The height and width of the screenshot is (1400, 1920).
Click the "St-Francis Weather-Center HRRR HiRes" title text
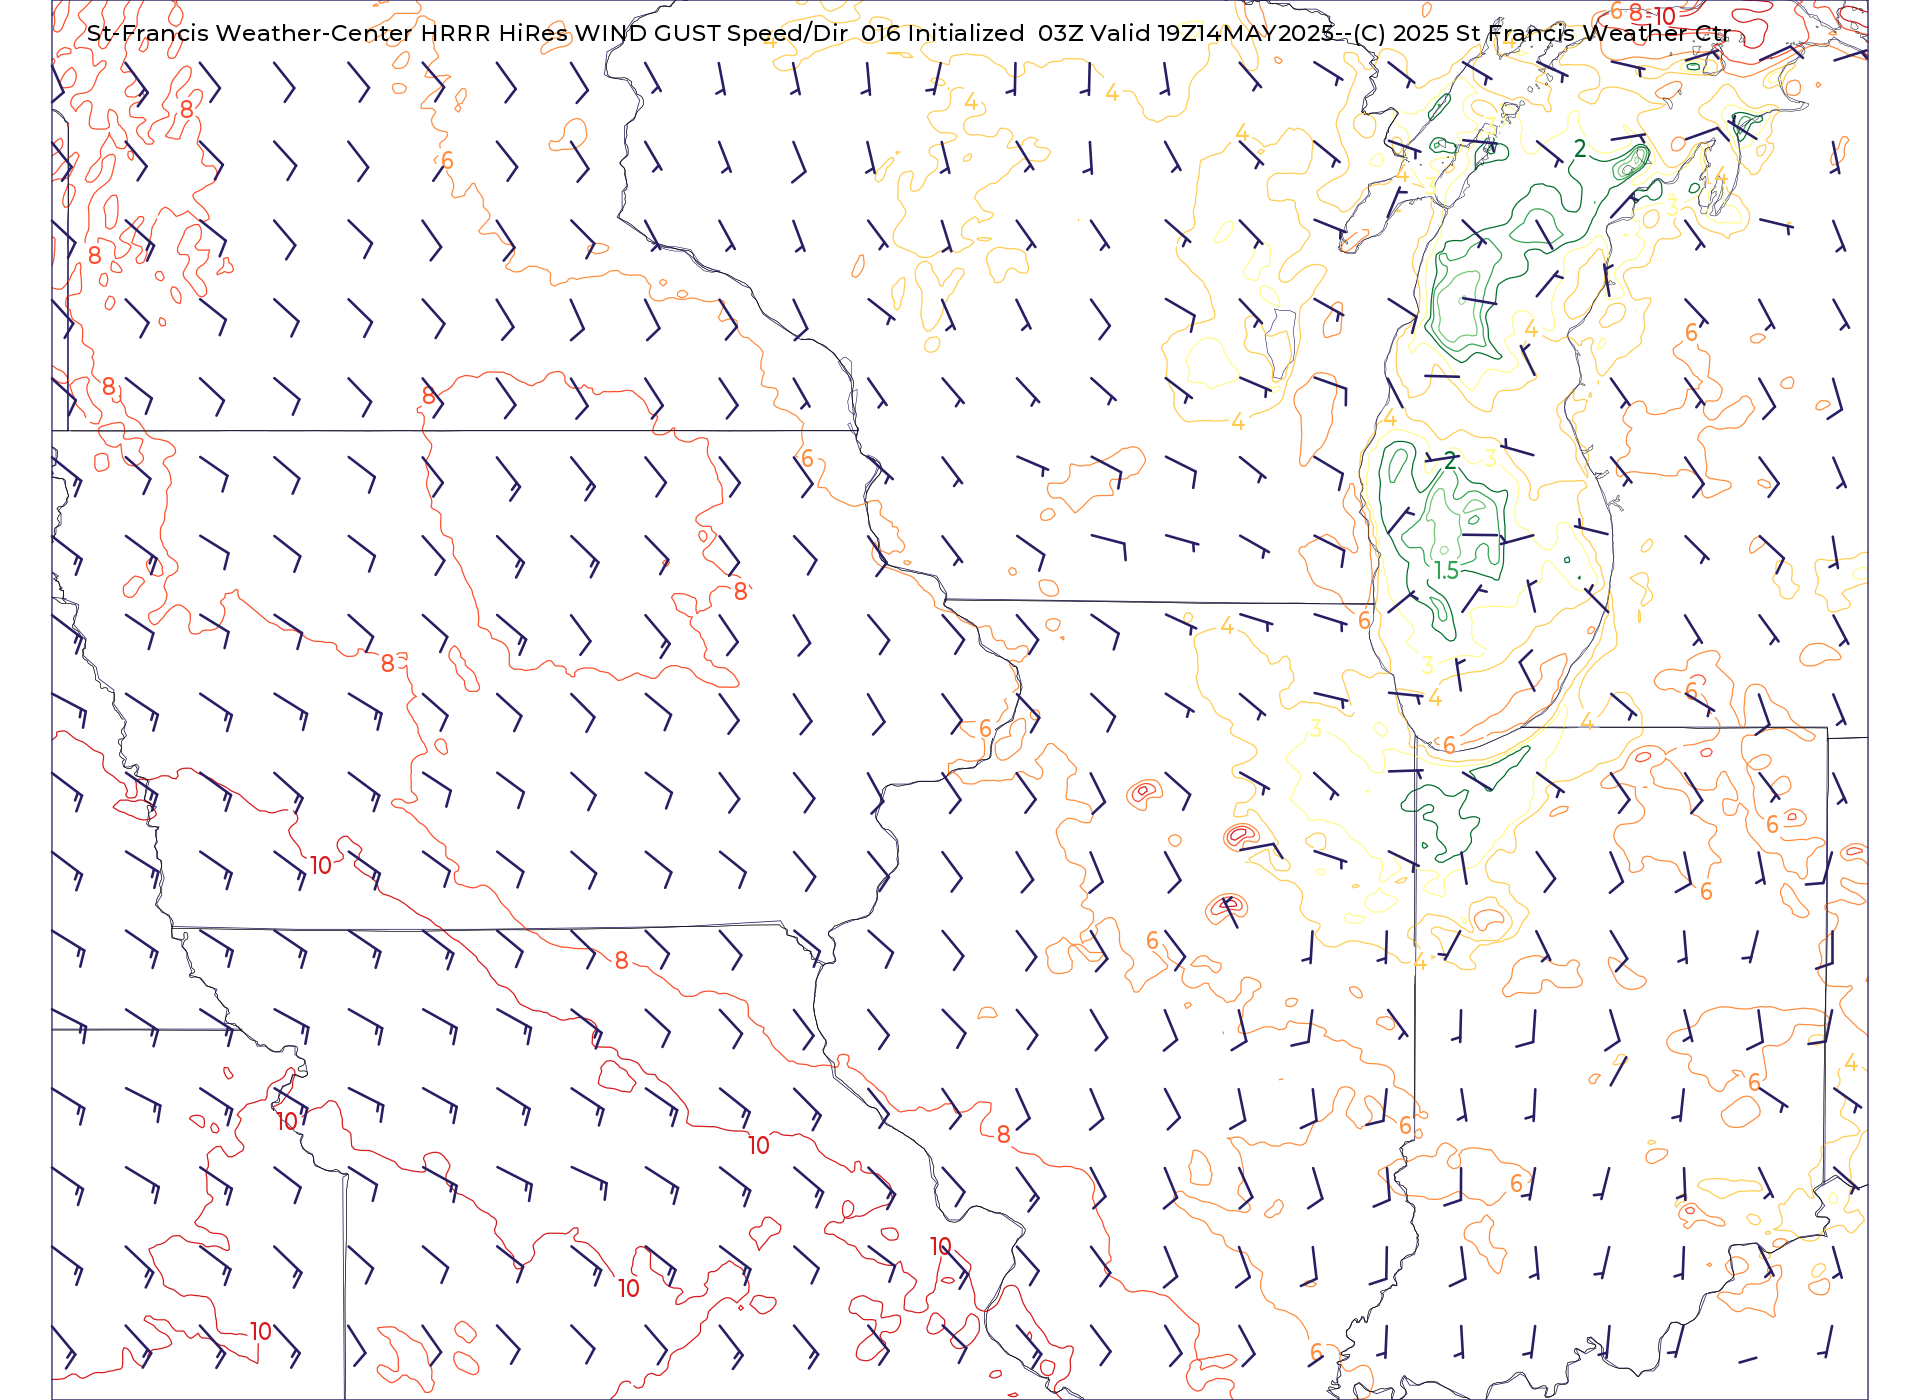(x=327, y=33)
